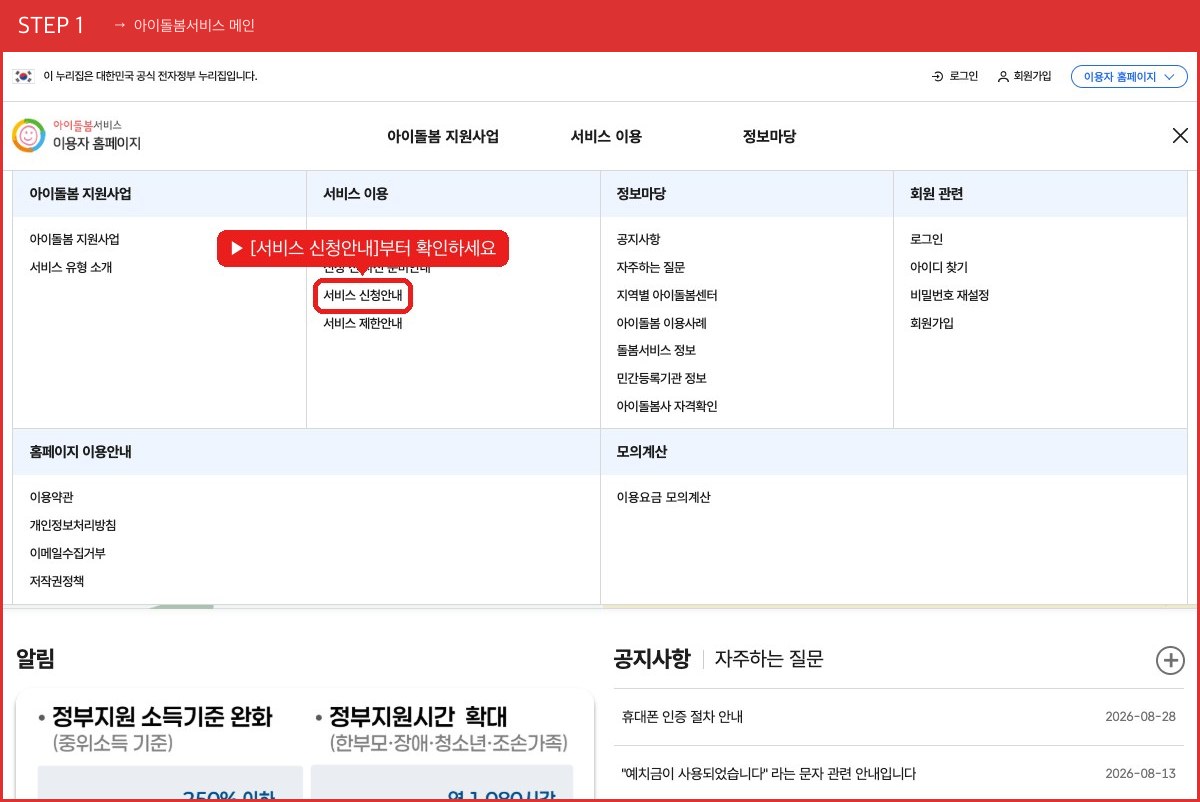The image size is (1200, 802).
Task: Open 아이돌봄 이용사례 link
Action: pos(662,324)
